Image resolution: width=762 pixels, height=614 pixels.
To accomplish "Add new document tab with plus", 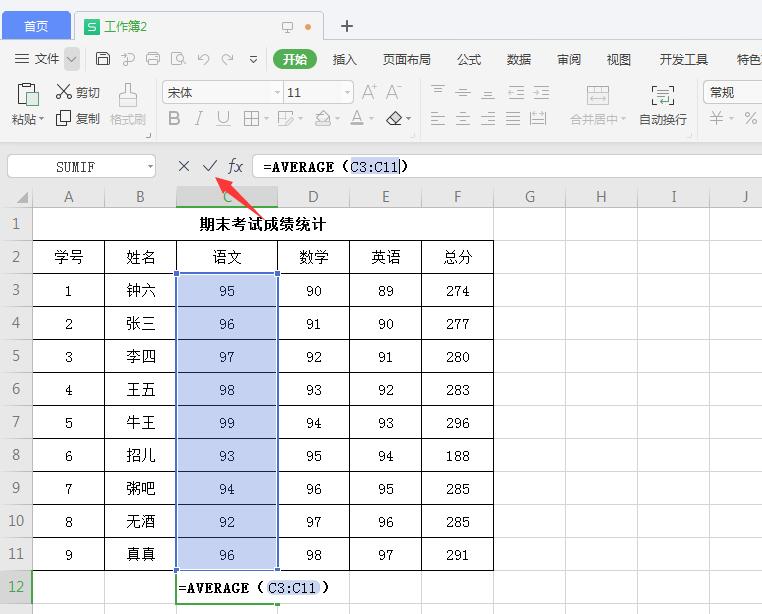I will coord(346,26).
